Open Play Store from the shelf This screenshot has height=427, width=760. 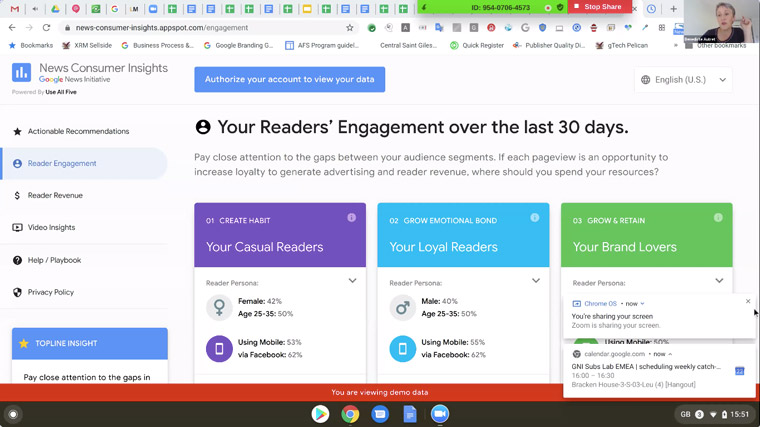320,414
